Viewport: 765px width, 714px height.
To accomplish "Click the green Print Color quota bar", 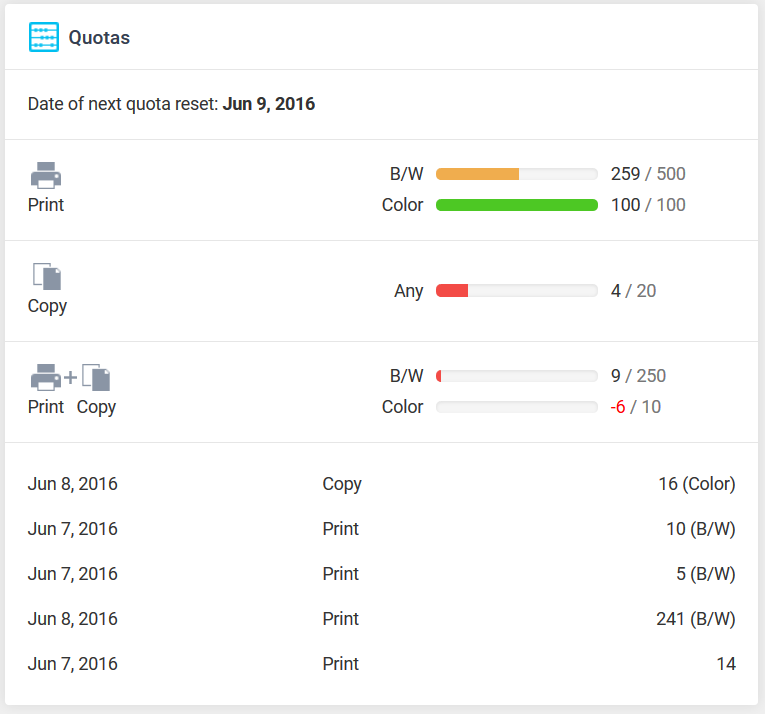I will [516, 205].
